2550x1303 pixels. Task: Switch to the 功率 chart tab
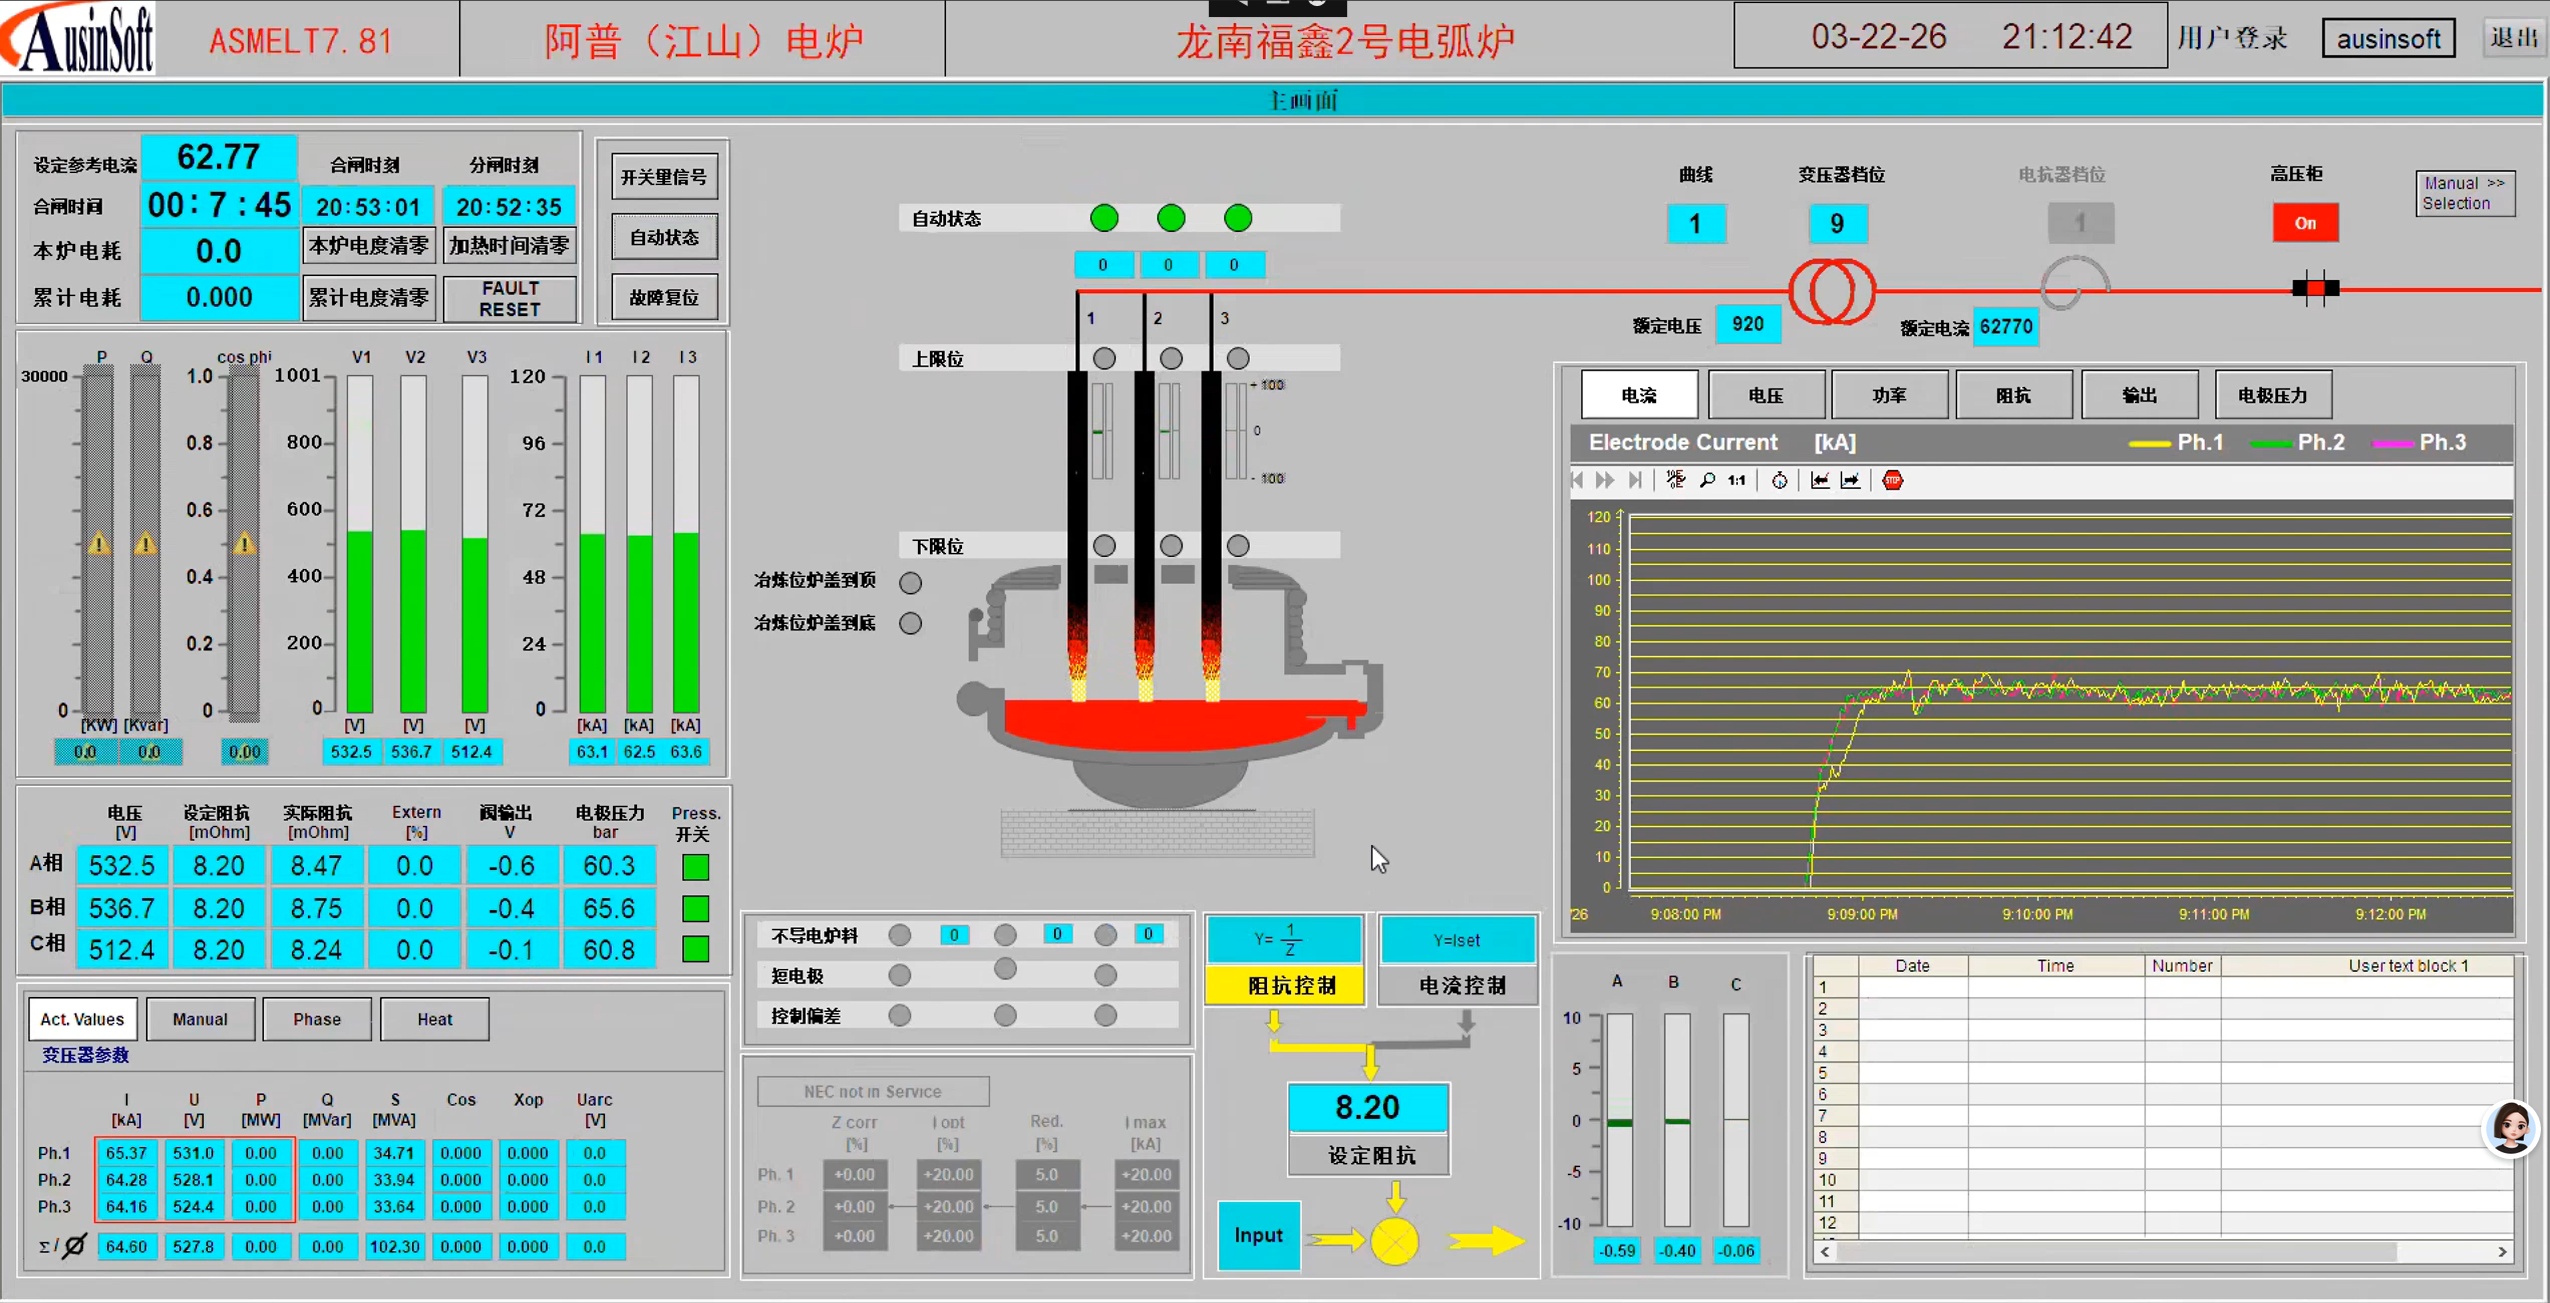click(x=1888, y=396)
